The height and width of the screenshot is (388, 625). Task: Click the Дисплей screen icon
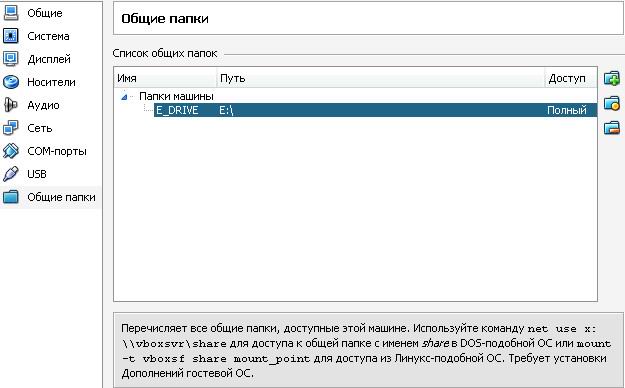tap(11, 59)
